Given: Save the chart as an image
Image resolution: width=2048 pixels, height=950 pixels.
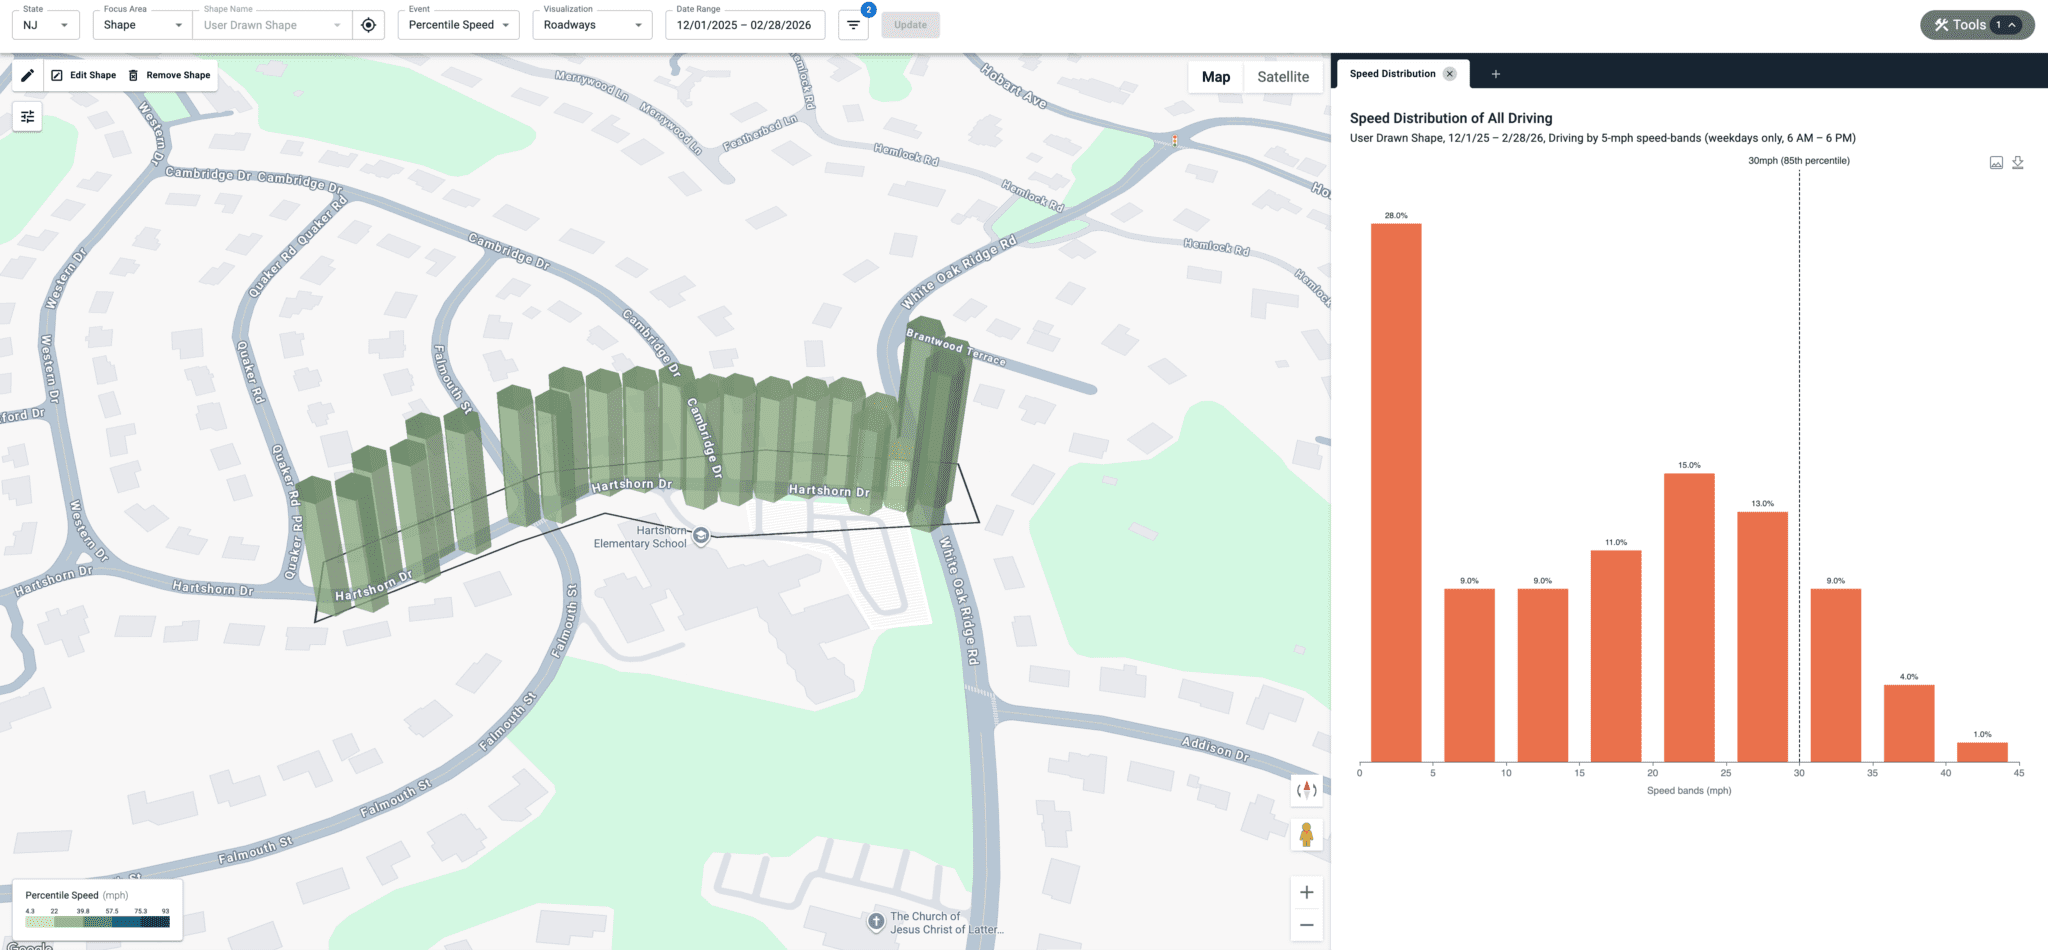Looking at the screenshot, I should click(x=1996, y=163).
